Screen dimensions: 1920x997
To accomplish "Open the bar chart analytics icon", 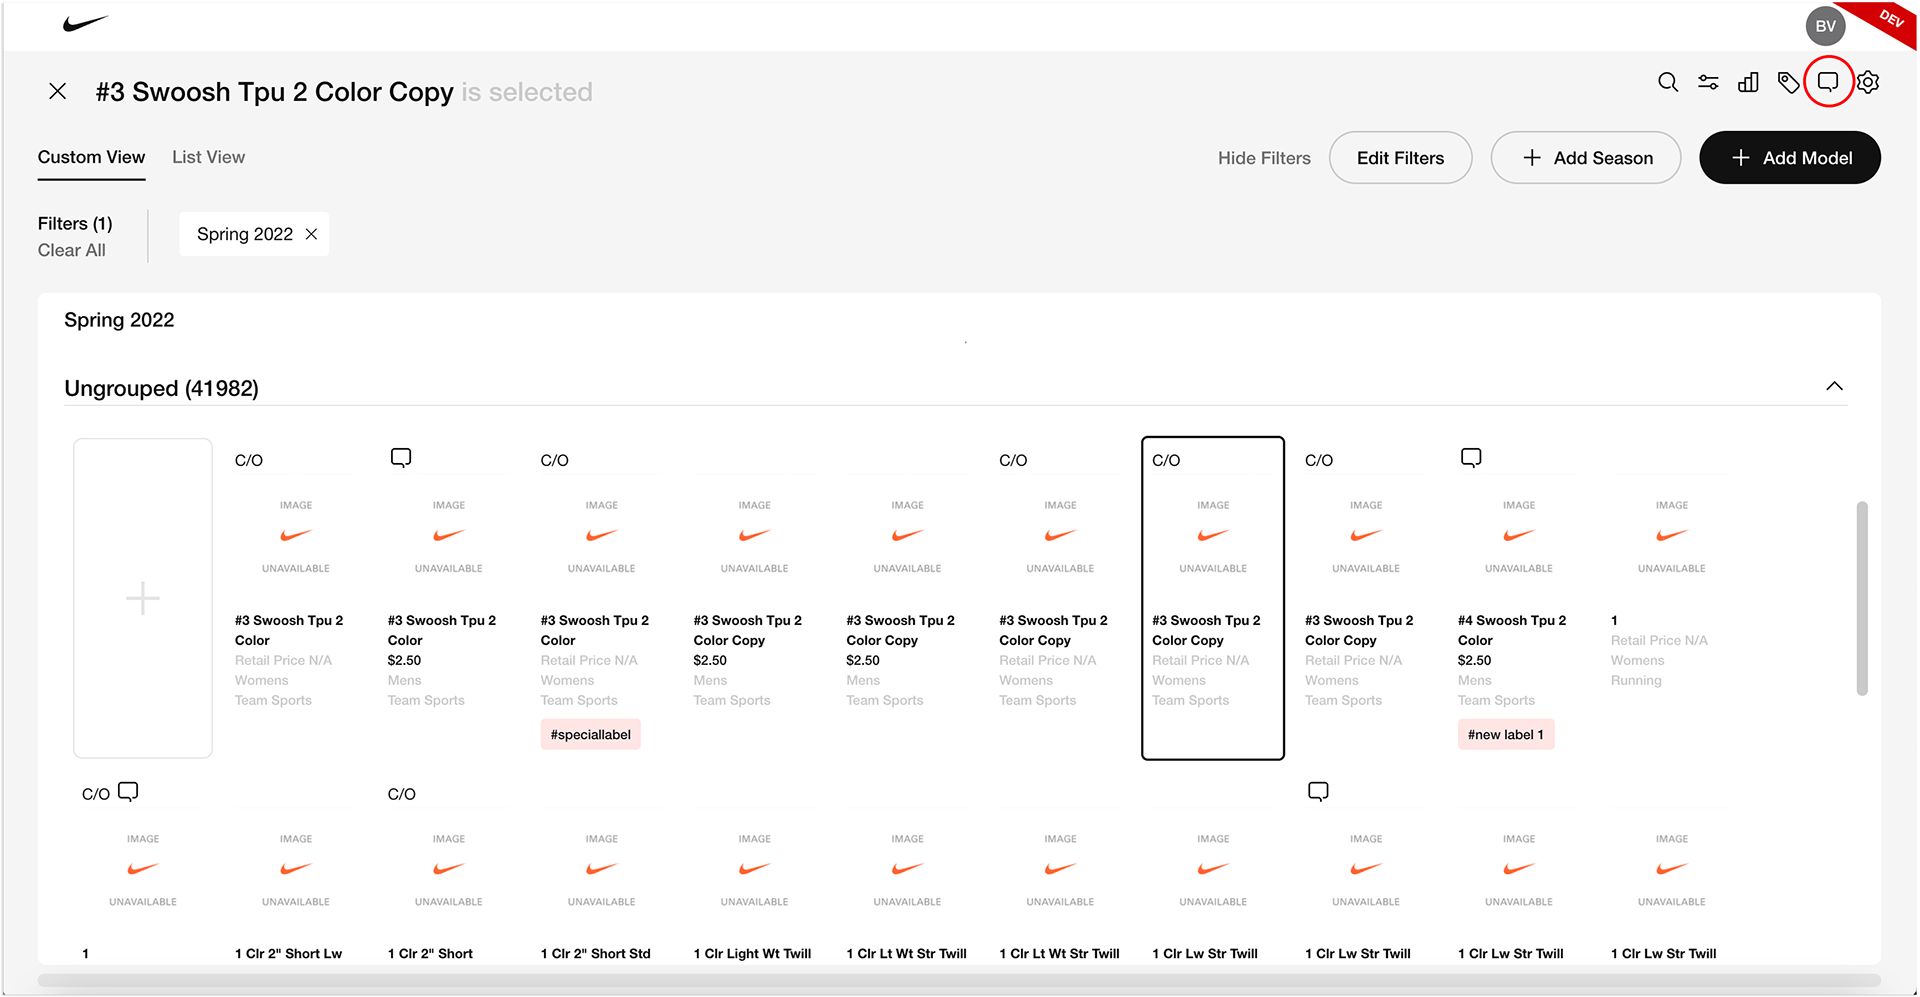I will pyautogui.click(x=1748, y=83).
